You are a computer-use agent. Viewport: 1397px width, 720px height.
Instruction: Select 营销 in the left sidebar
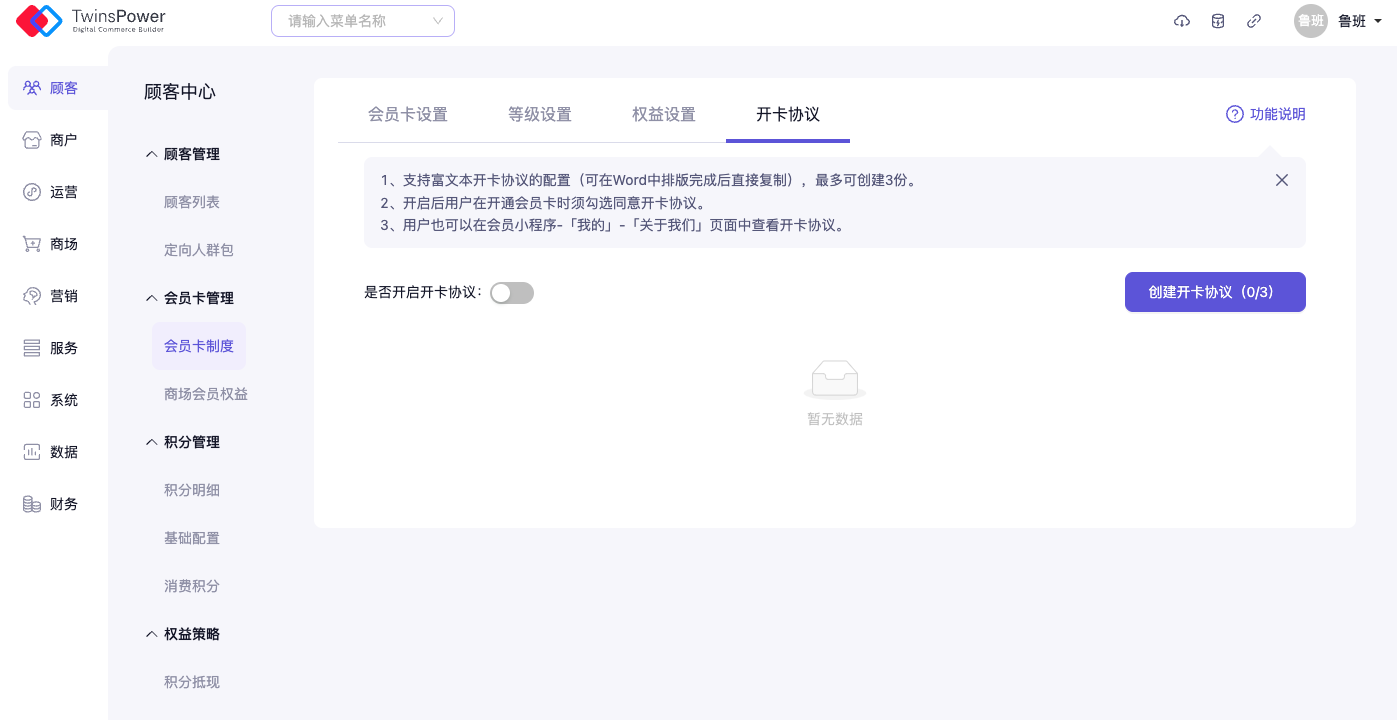pos(51,296)
